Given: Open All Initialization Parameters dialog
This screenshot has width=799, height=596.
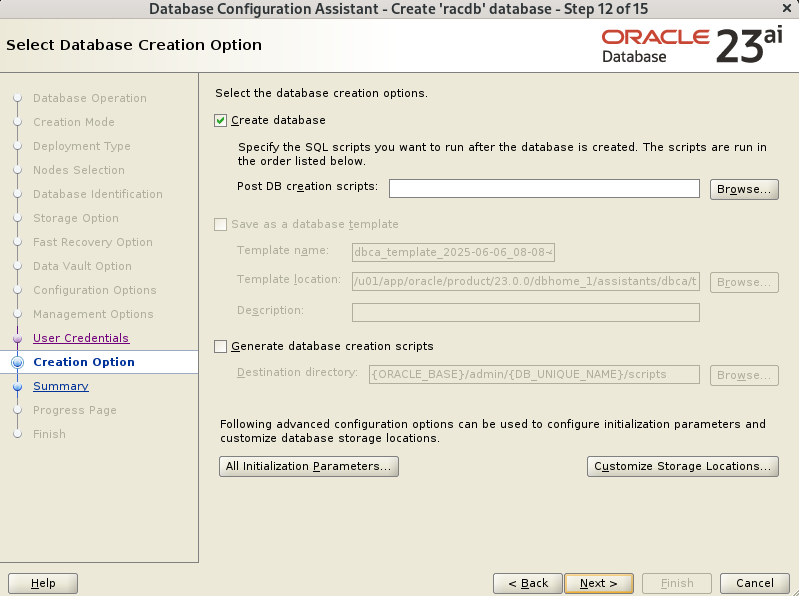Looking at the screenshot, I should (309, 467).
